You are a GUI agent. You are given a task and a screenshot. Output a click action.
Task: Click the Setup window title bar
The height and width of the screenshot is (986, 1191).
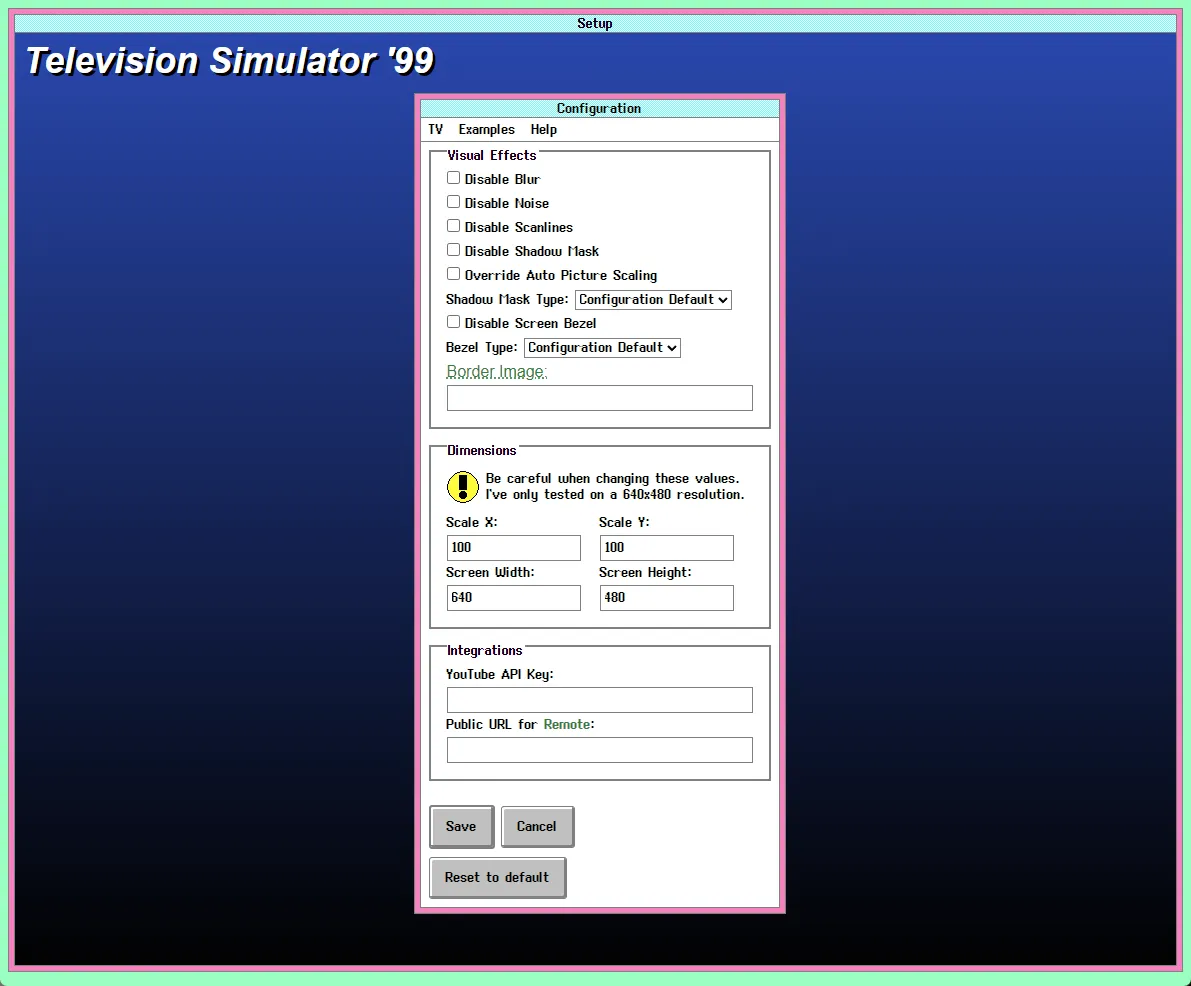pos(595,24)
